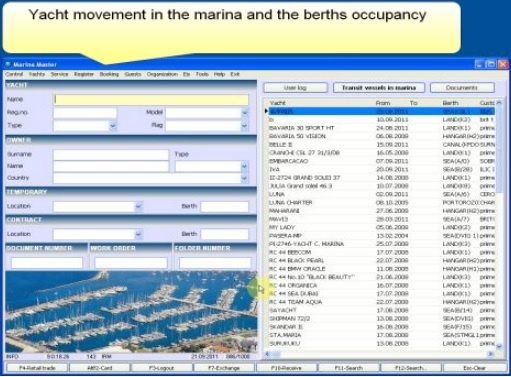Click the Temporary Berth field

(225, 206)
